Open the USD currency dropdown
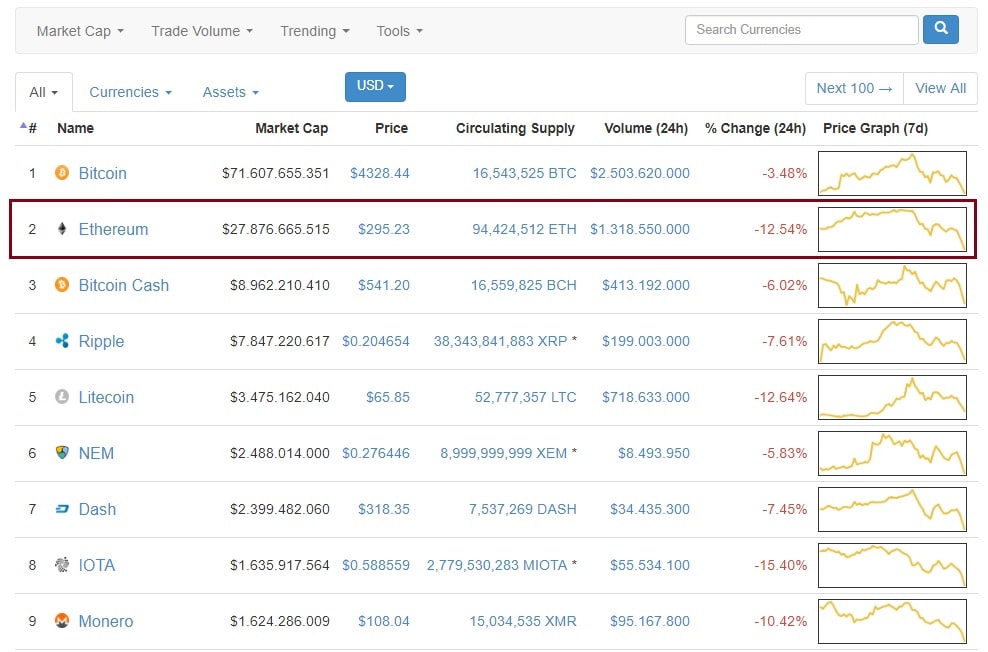 tap(375, 86)
